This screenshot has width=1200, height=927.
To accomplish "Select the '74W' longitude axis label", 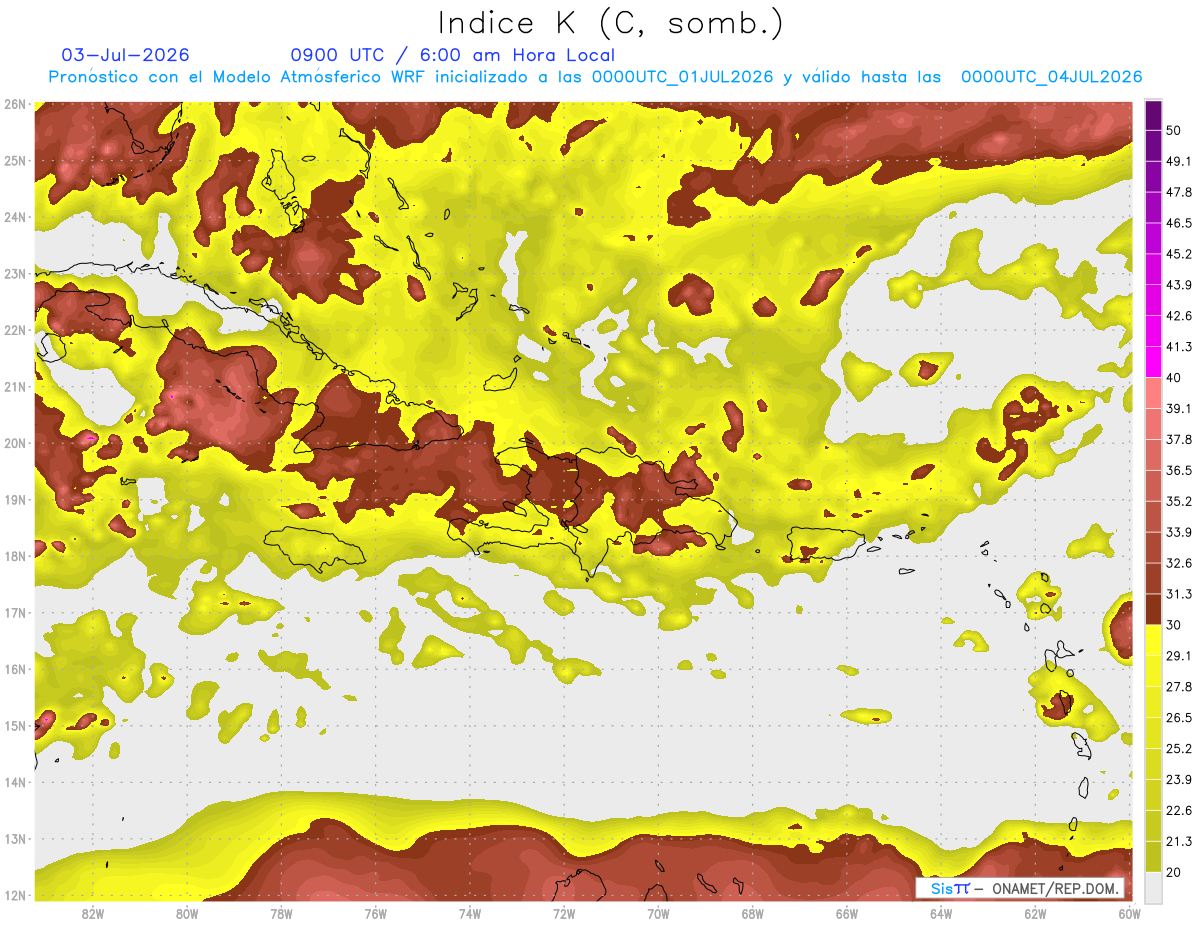I will (470, 914).
